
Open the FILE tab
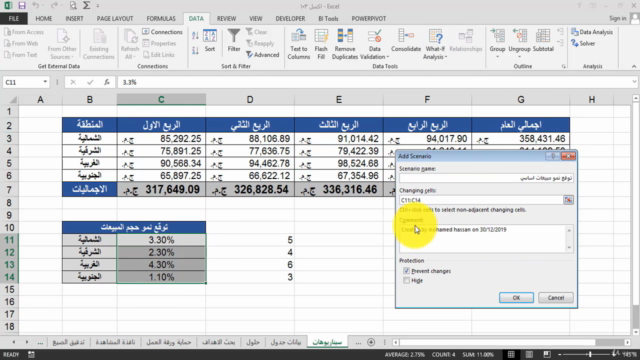(13, 18)
